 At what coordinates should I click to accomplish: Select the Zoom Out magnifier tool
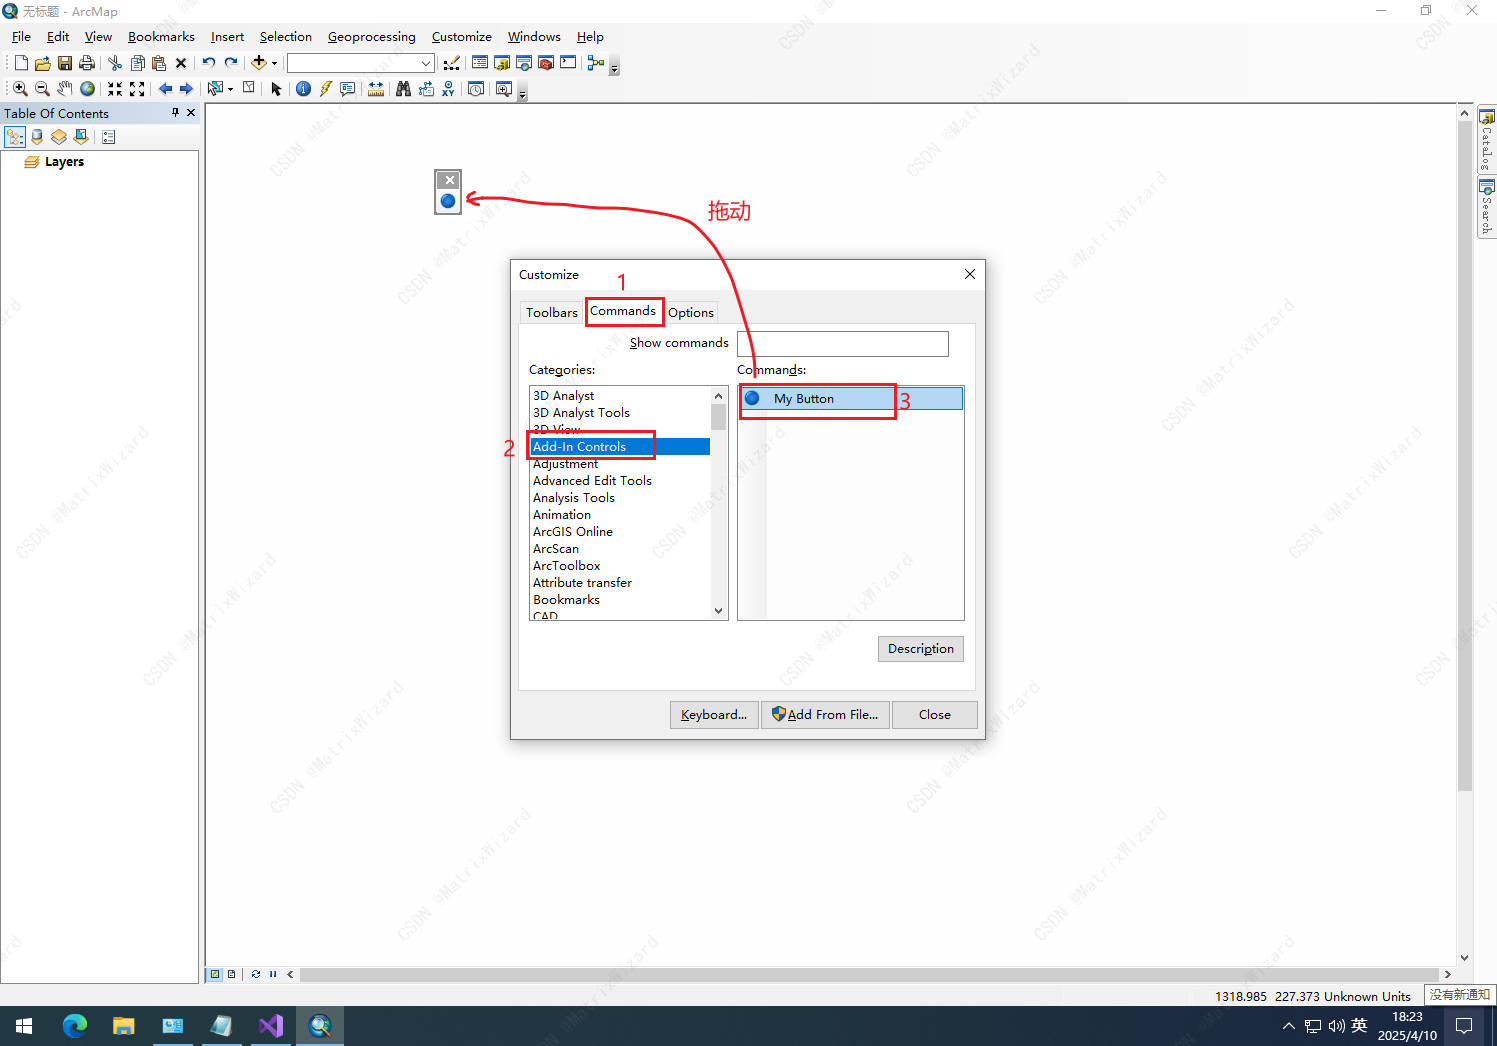tap(42, 89)
